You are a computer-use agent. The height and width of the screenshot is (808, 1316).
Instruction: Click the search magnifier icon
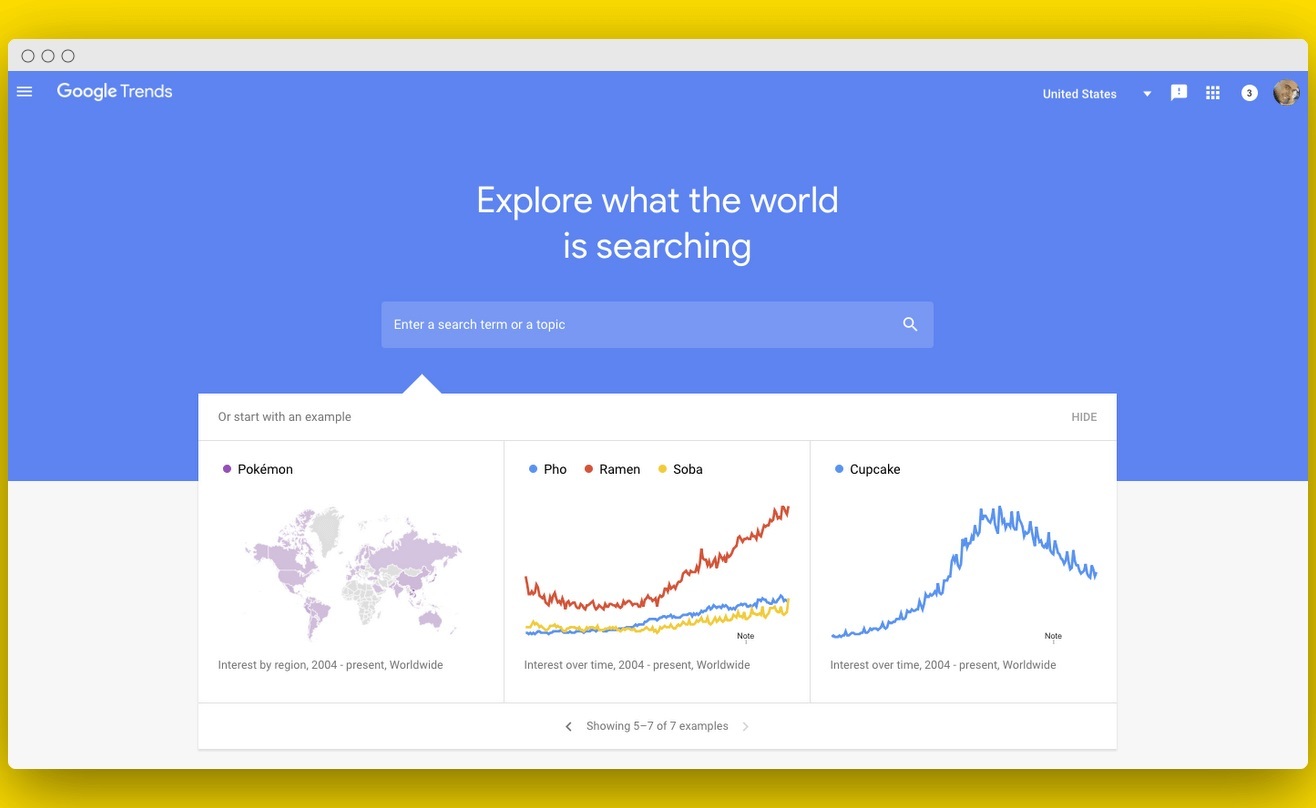910,324
